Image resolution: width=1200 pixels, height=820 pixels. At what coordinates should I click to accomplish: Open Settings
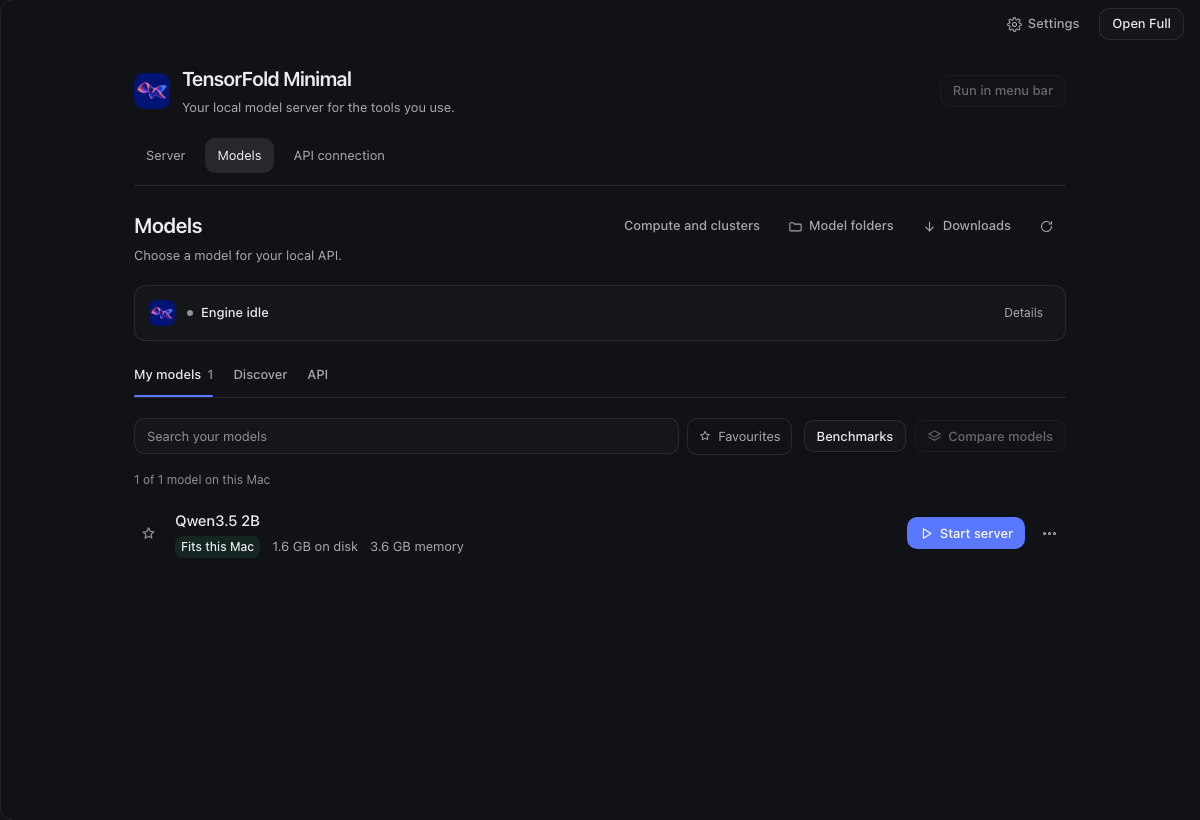pos(1043,24)
